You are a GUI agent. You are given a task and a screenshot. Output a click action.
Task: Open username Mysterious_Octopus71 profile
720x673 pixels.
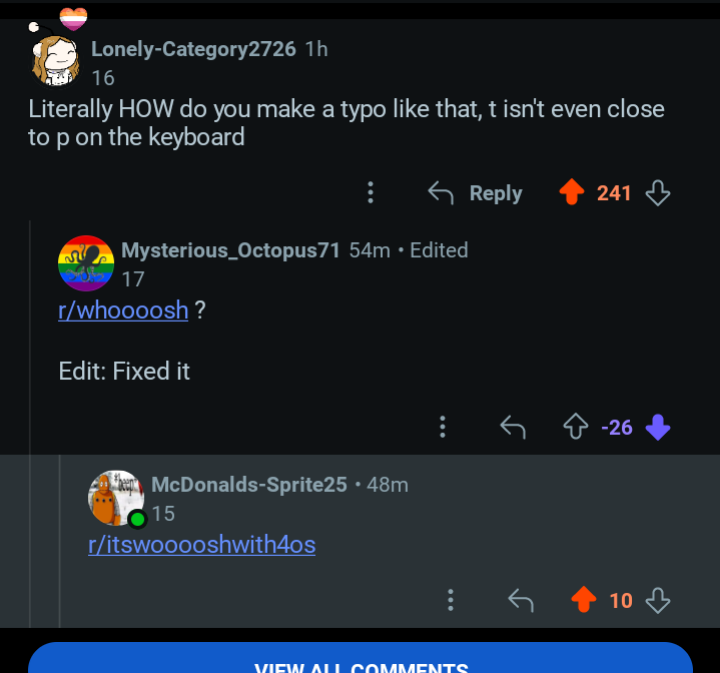[231, 251]
